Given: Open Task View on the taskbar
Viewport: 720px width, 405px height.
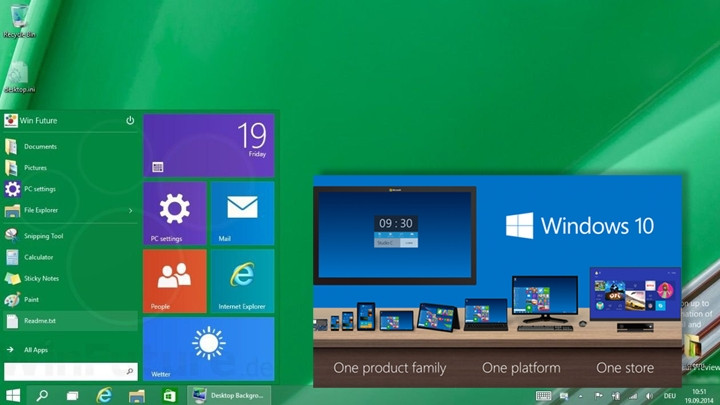Looking at the screenshot, I should [72, 395].
